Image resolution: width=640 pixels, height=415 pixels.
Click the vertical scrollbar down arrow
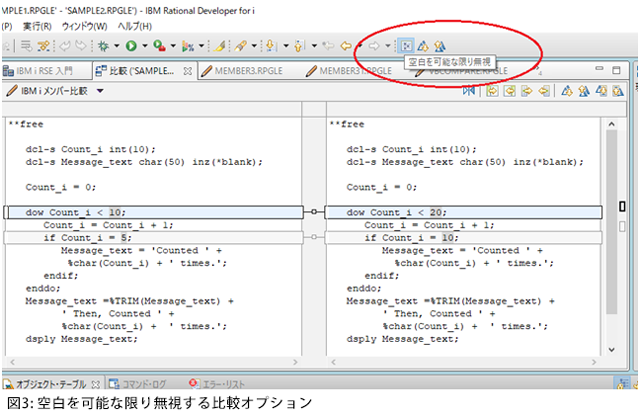pos(611,349)
